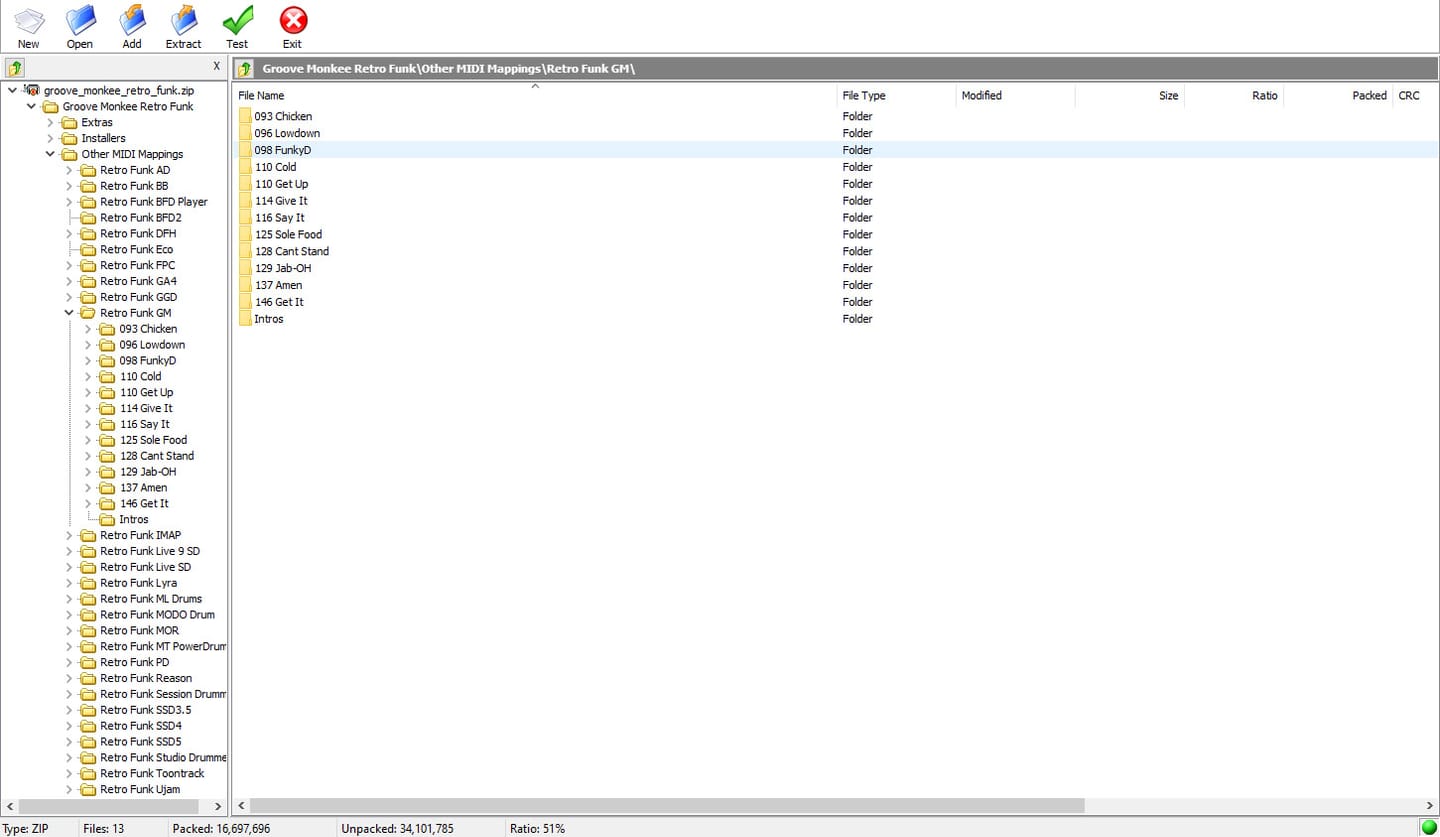Image resolution: width=1440 pixels, height=837 pixels.
Task: Click the New archive toolbar icon
Action: (x=29, y=20)
